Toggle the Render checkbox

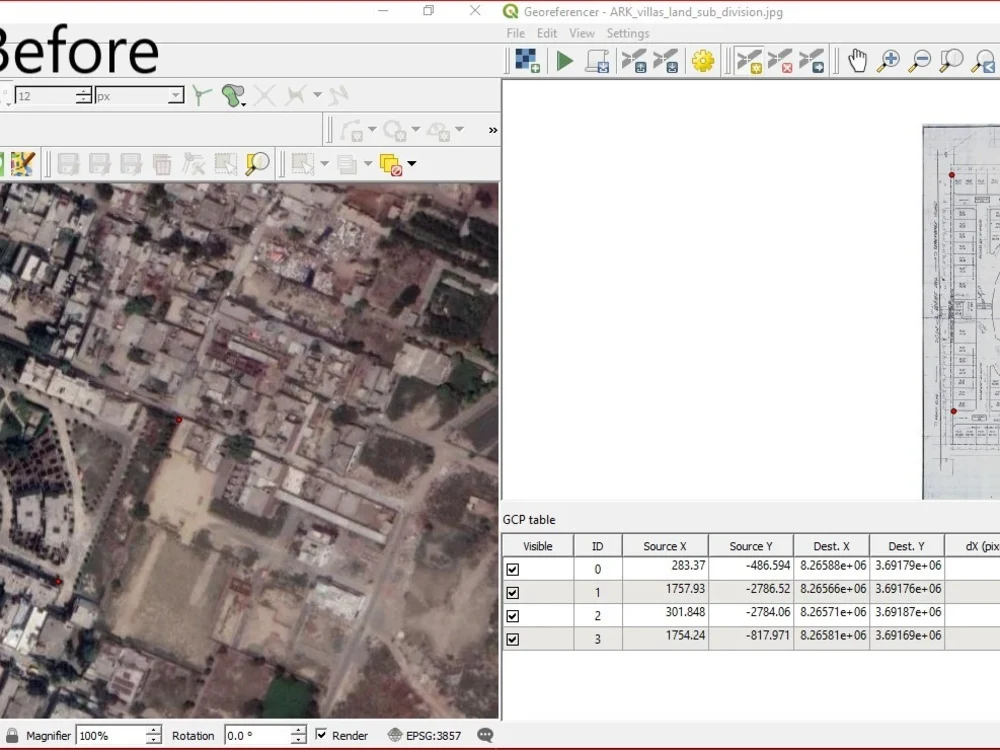(x=321, y=735)
